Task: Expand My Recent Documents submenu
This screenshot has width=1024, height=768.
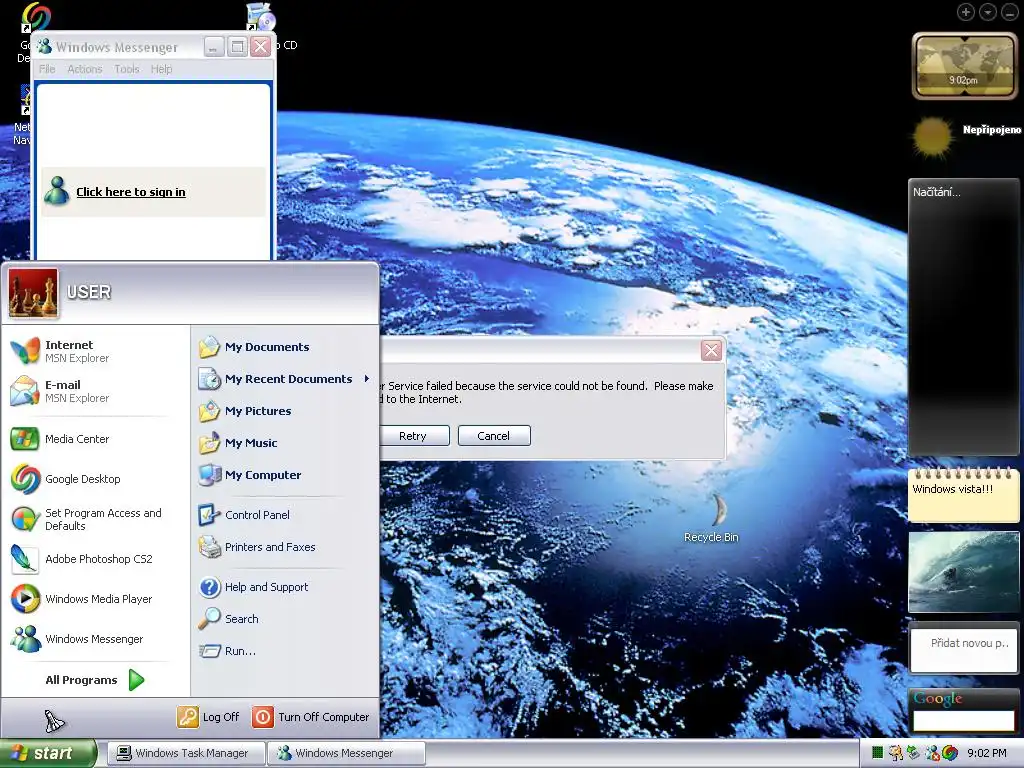Action: point(285,379)
